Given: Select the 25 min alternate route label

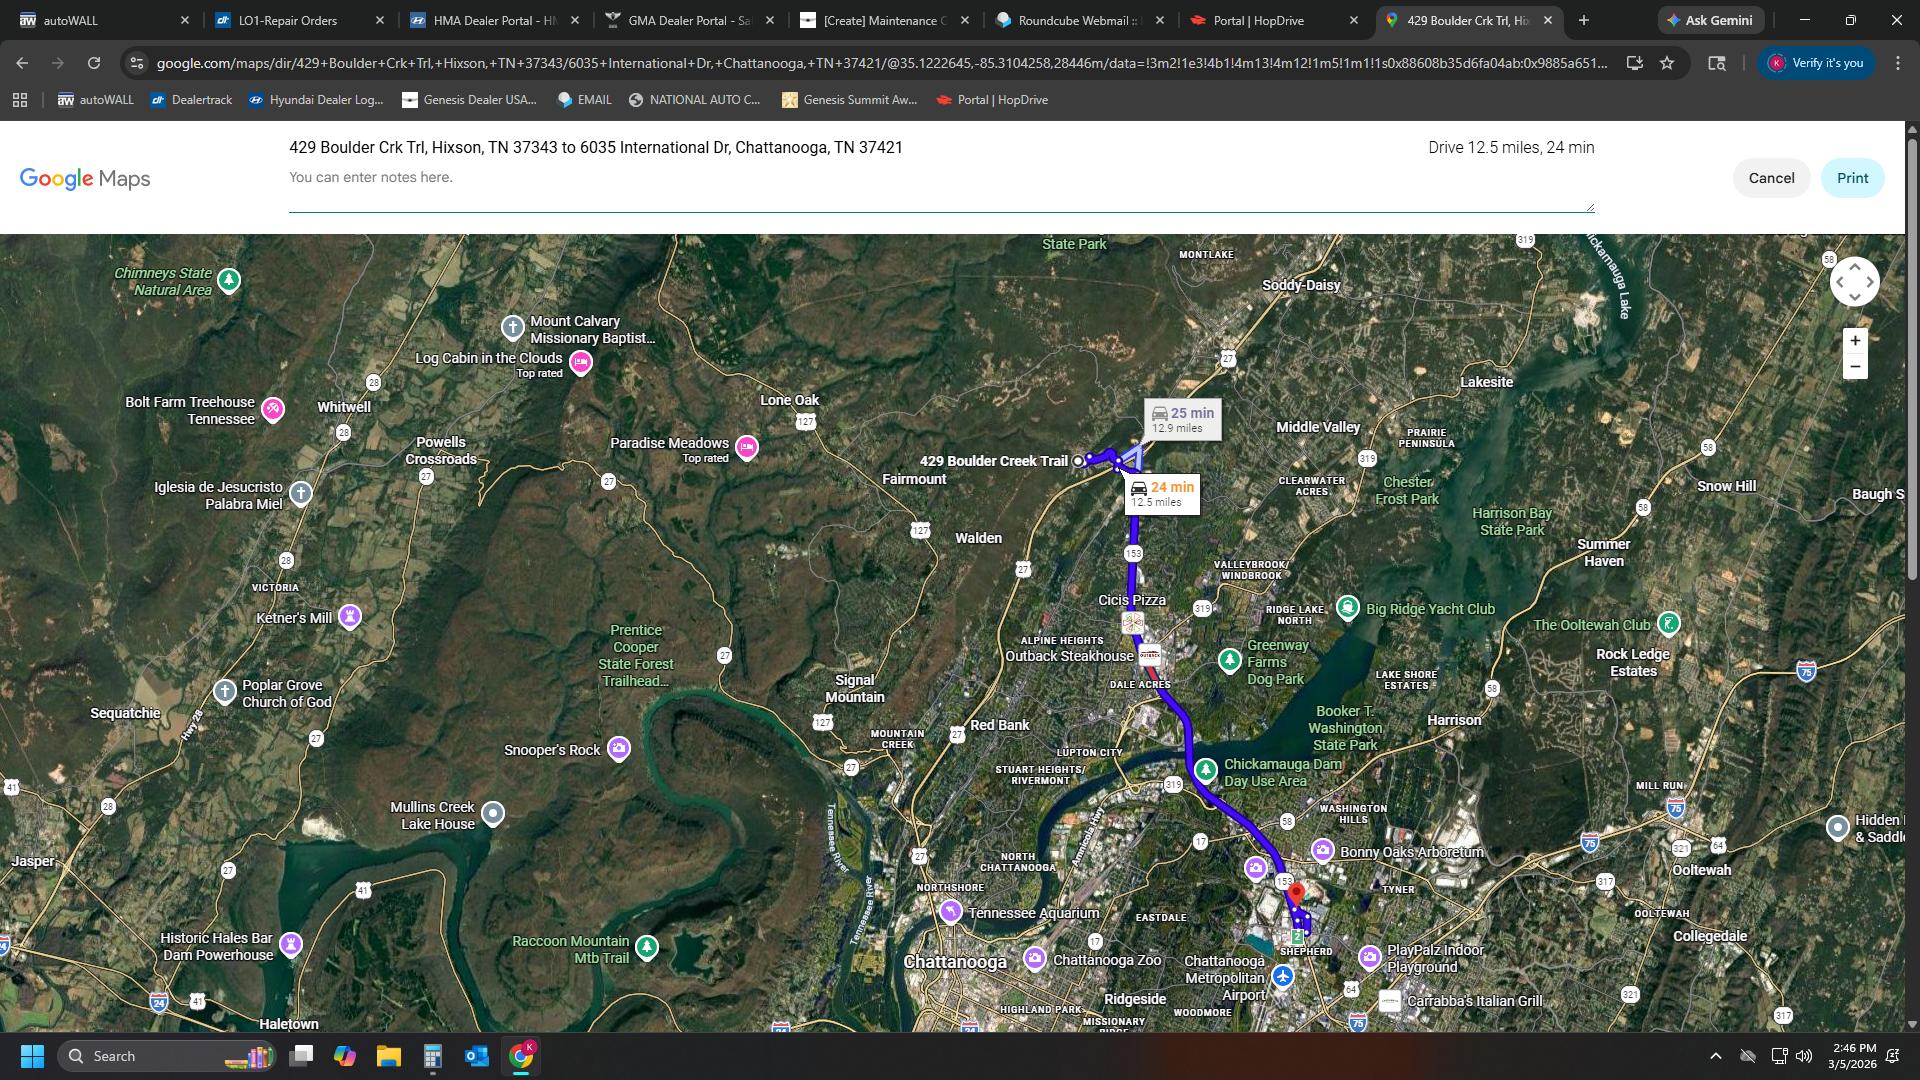Looking at the screenshot, I should (x=1182, y=419).
